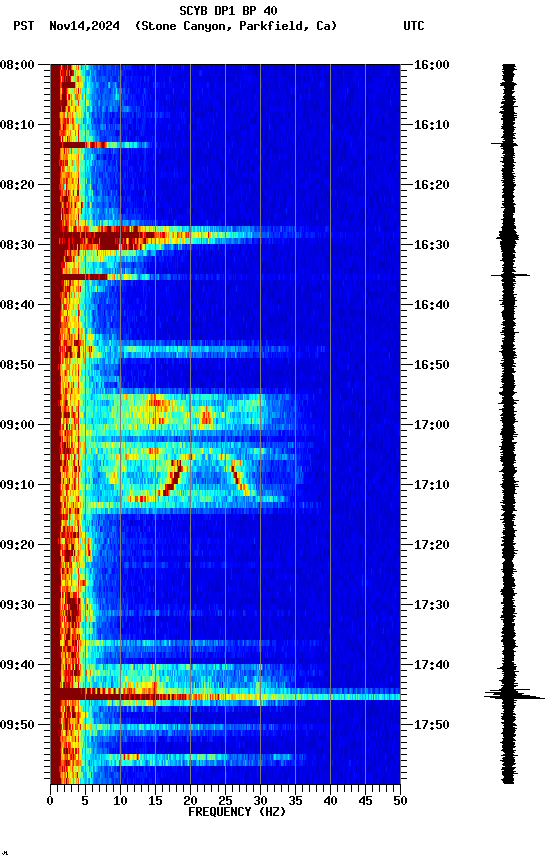Click the right dark-red chirp streak near 09:10
The image size is (552, 864).
coord(240,477)
